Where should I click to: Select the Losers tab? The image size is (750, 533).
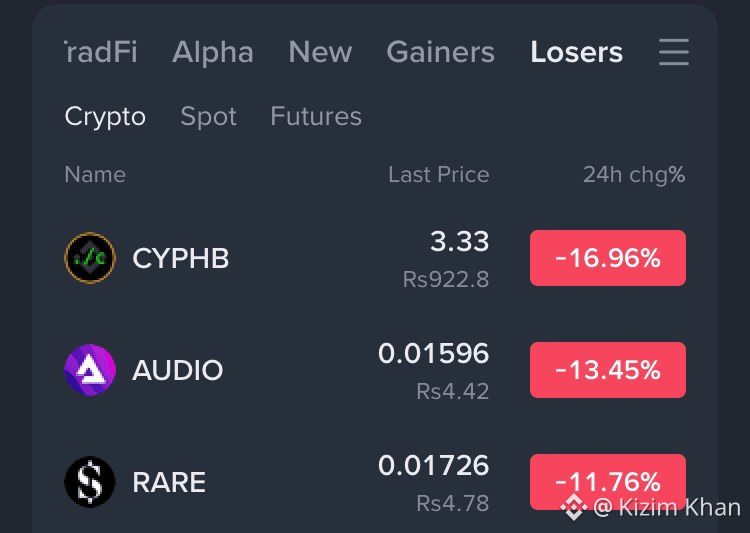(x=576, y=52)
